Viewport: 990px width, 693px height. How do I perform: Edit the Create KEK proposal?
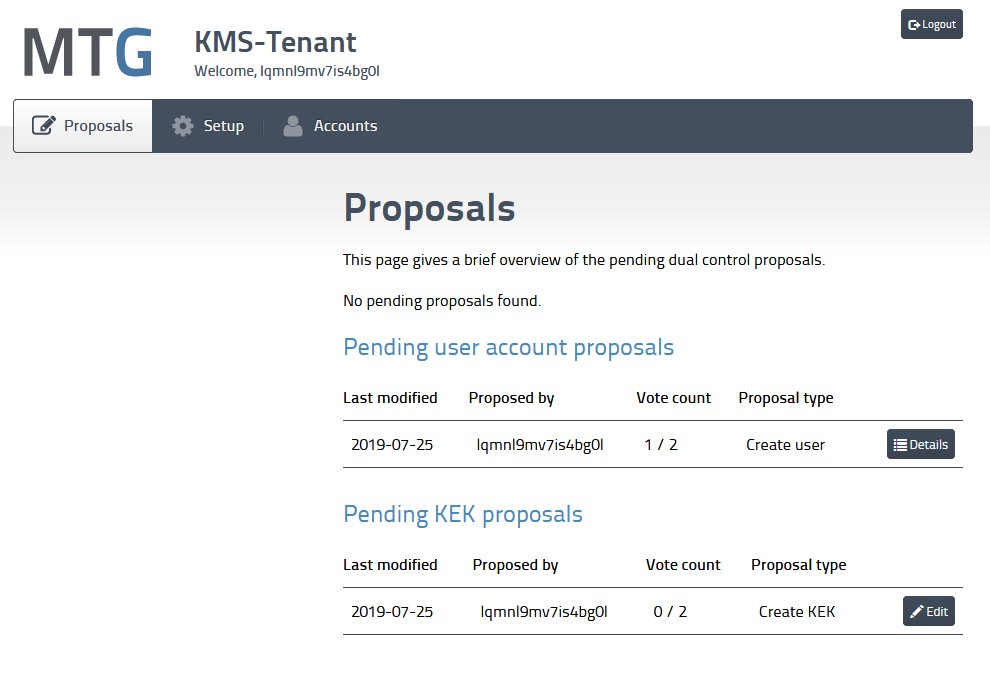click(928, 611)
